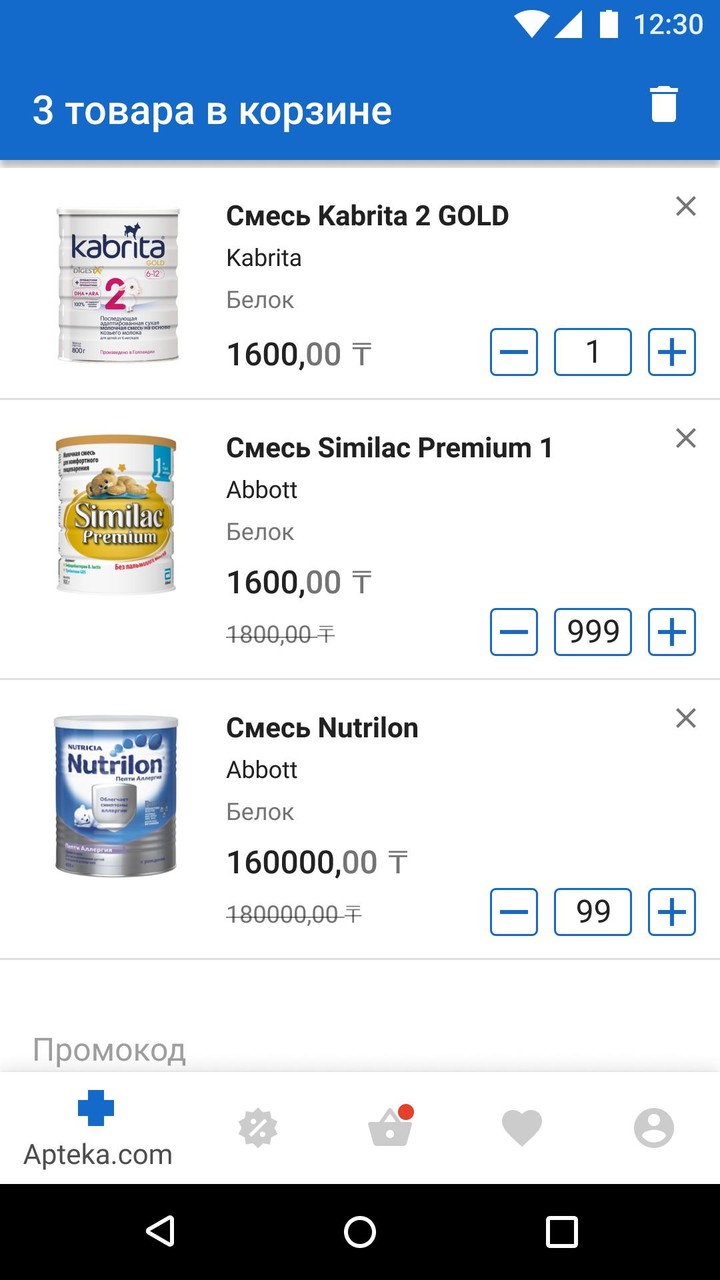Screen dimensions: 720x1280
Task: Decrease Nutrilon quantity
Action: click(x=514, y=912)
